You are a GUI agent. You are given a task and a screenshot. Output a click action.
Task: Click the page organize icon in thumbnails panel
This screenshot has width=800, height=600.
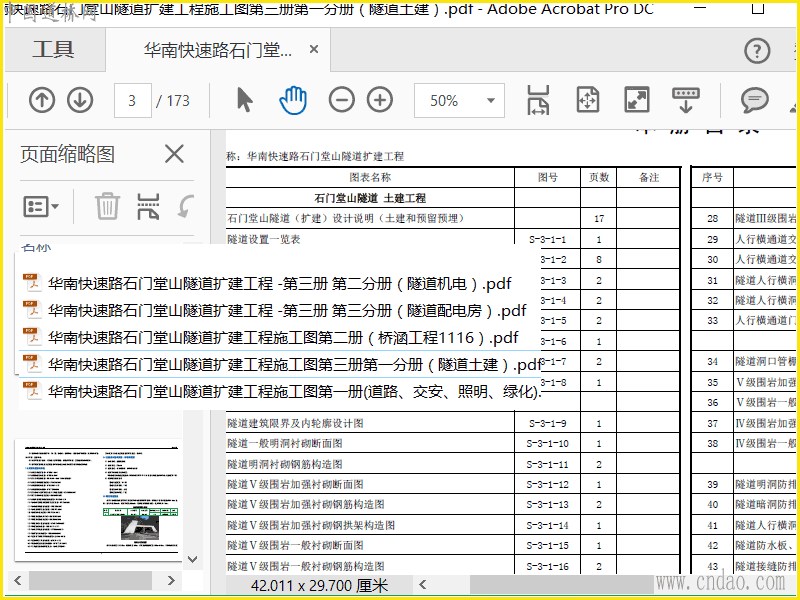click(x=148, y=206)
